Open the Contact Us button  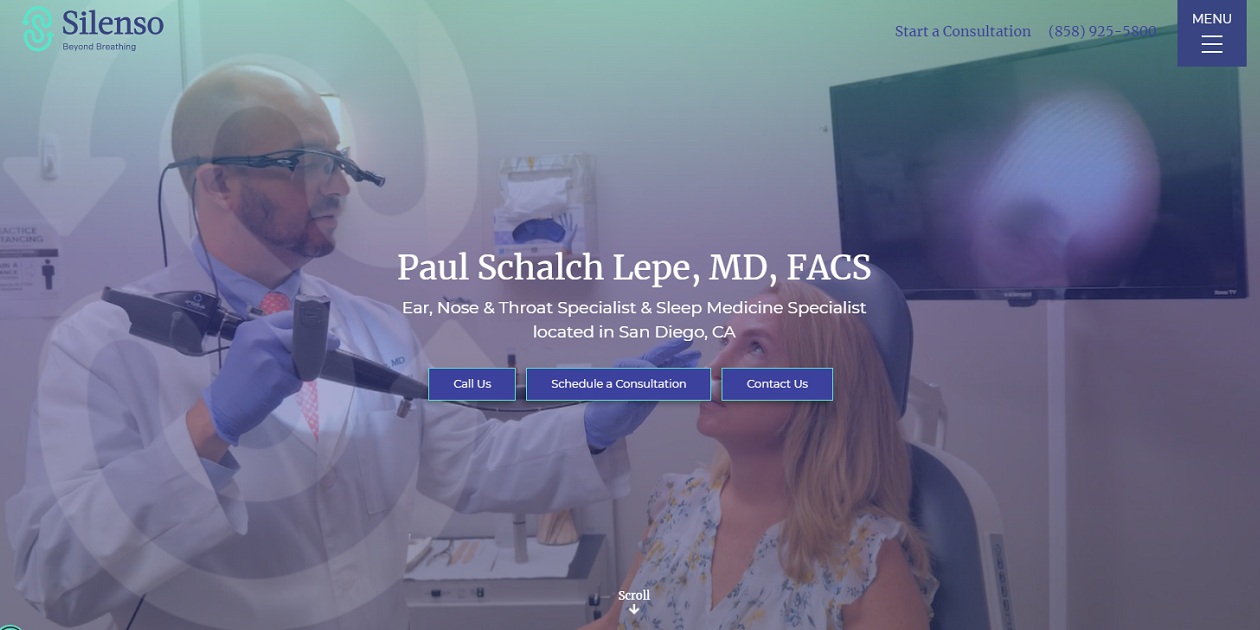pyautogui.click(x=777, y=384)
